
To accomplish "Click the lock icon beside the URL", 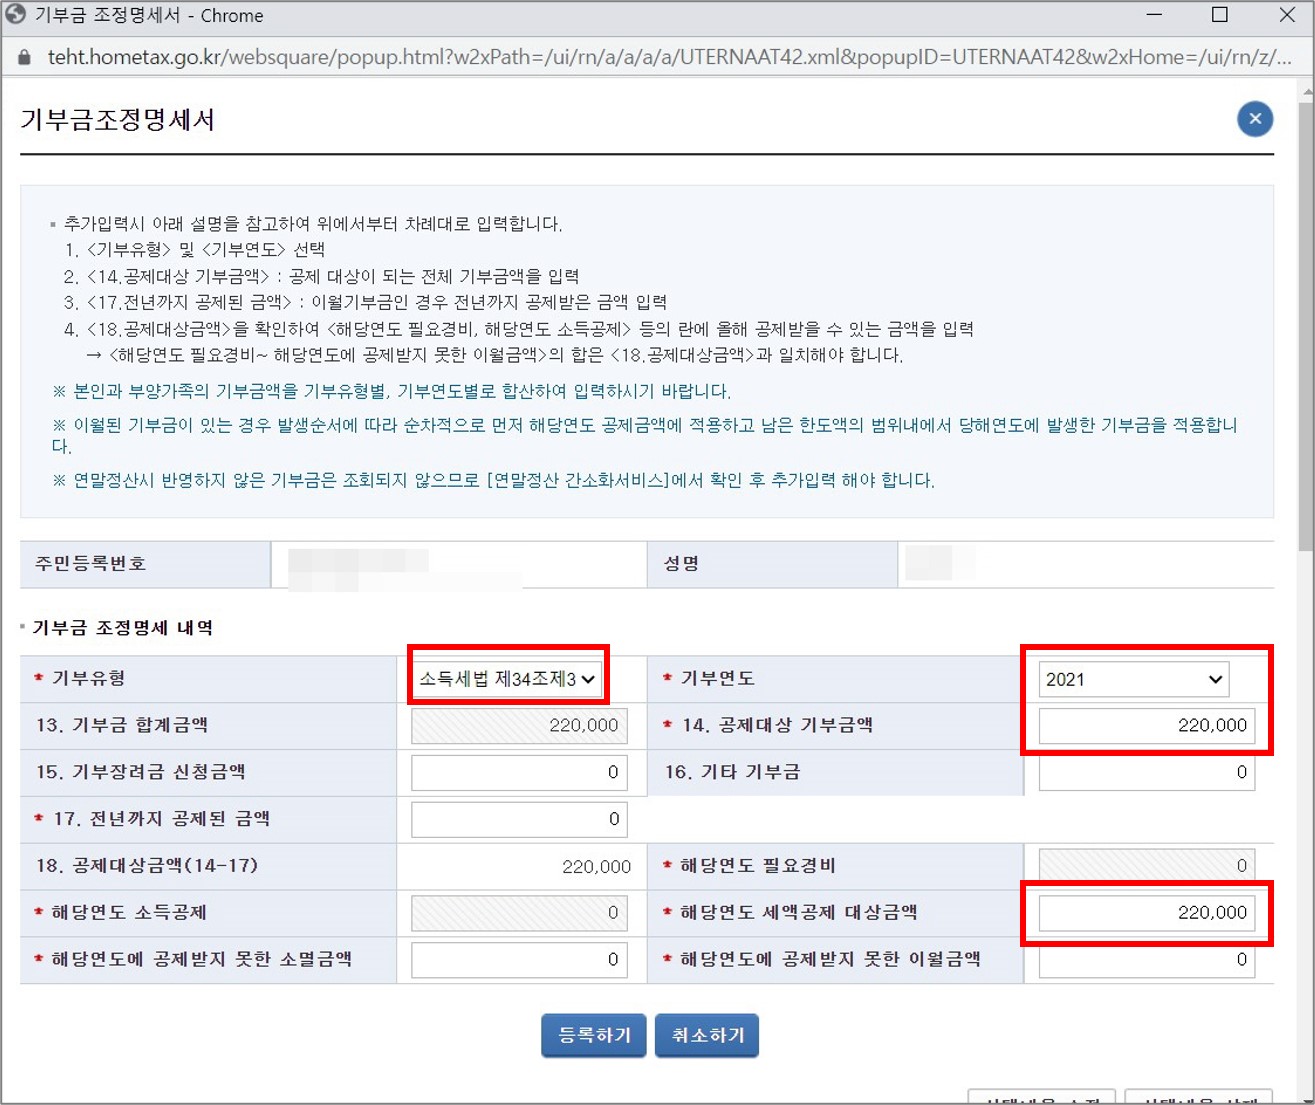I will (25, 57).
